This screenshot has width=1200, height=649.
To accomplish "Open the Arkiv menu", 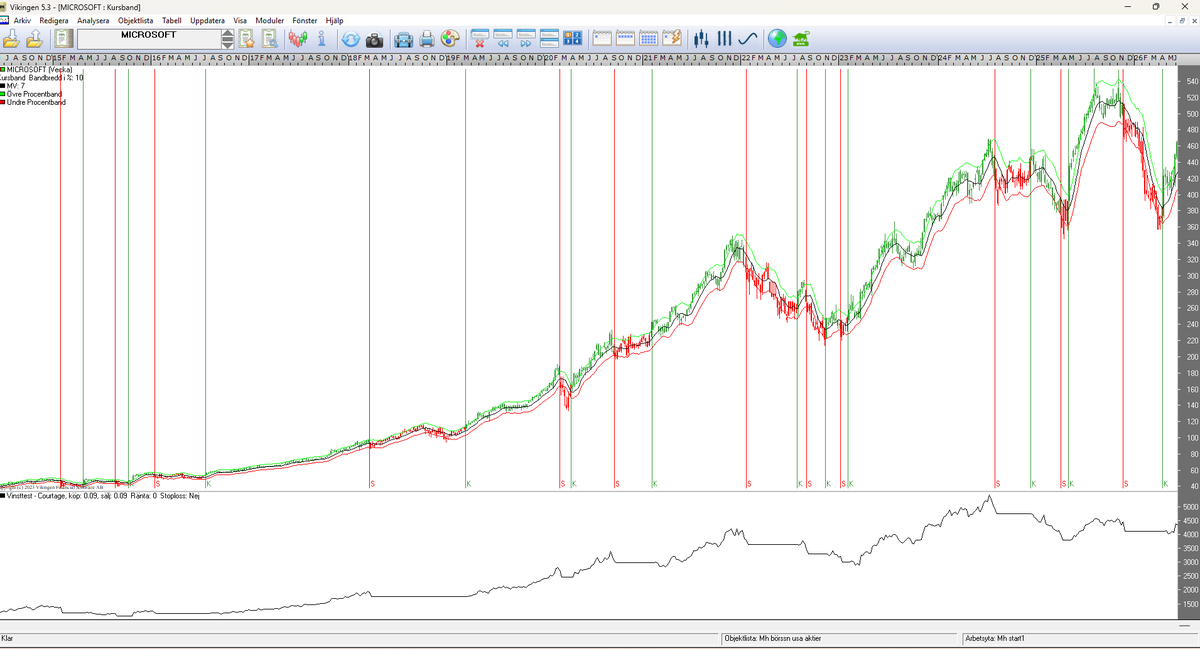I will (x=22, y=20).
